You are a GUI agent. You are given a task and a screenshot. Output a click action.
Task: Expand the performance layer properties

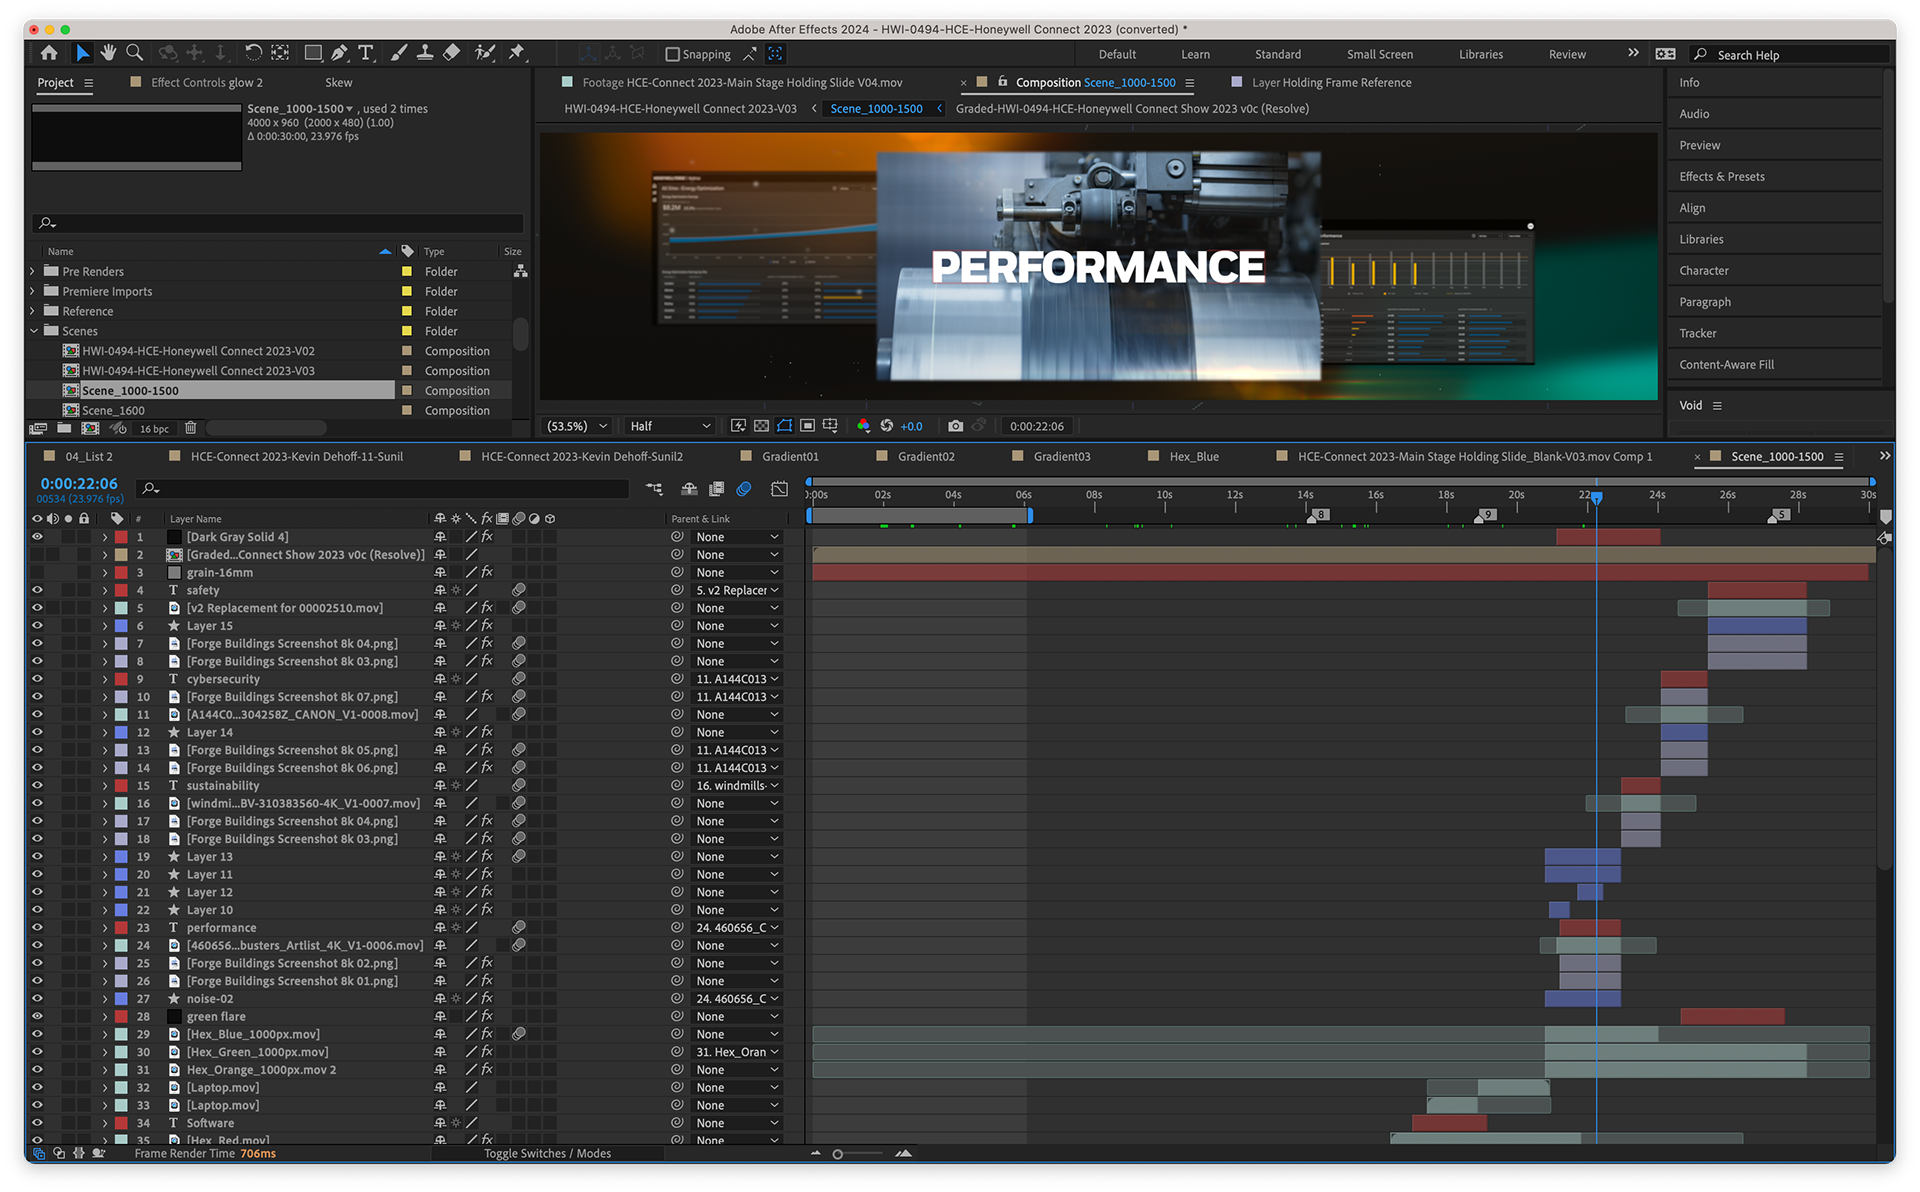(x=104, y=928)
